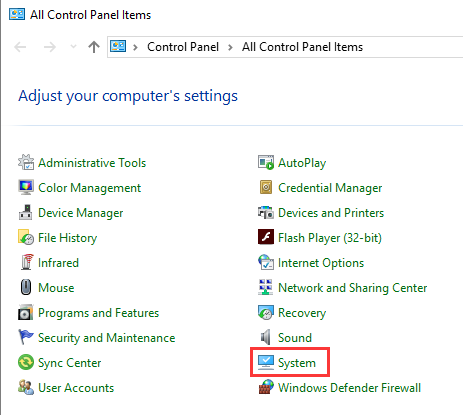Screen dimensions: 463x415
Task: Expand the chevron before Control Panel breadcrumb
Action: coord(135,47)
